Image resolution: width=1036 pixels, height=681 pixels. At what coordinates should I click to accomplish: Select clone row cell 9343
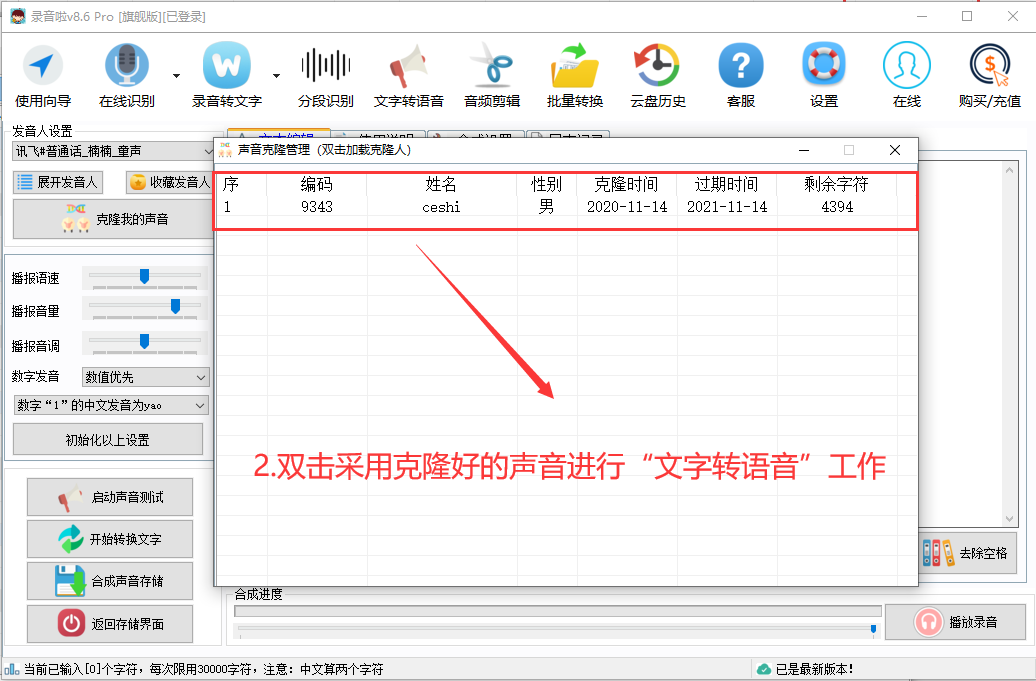click(316, 207)
